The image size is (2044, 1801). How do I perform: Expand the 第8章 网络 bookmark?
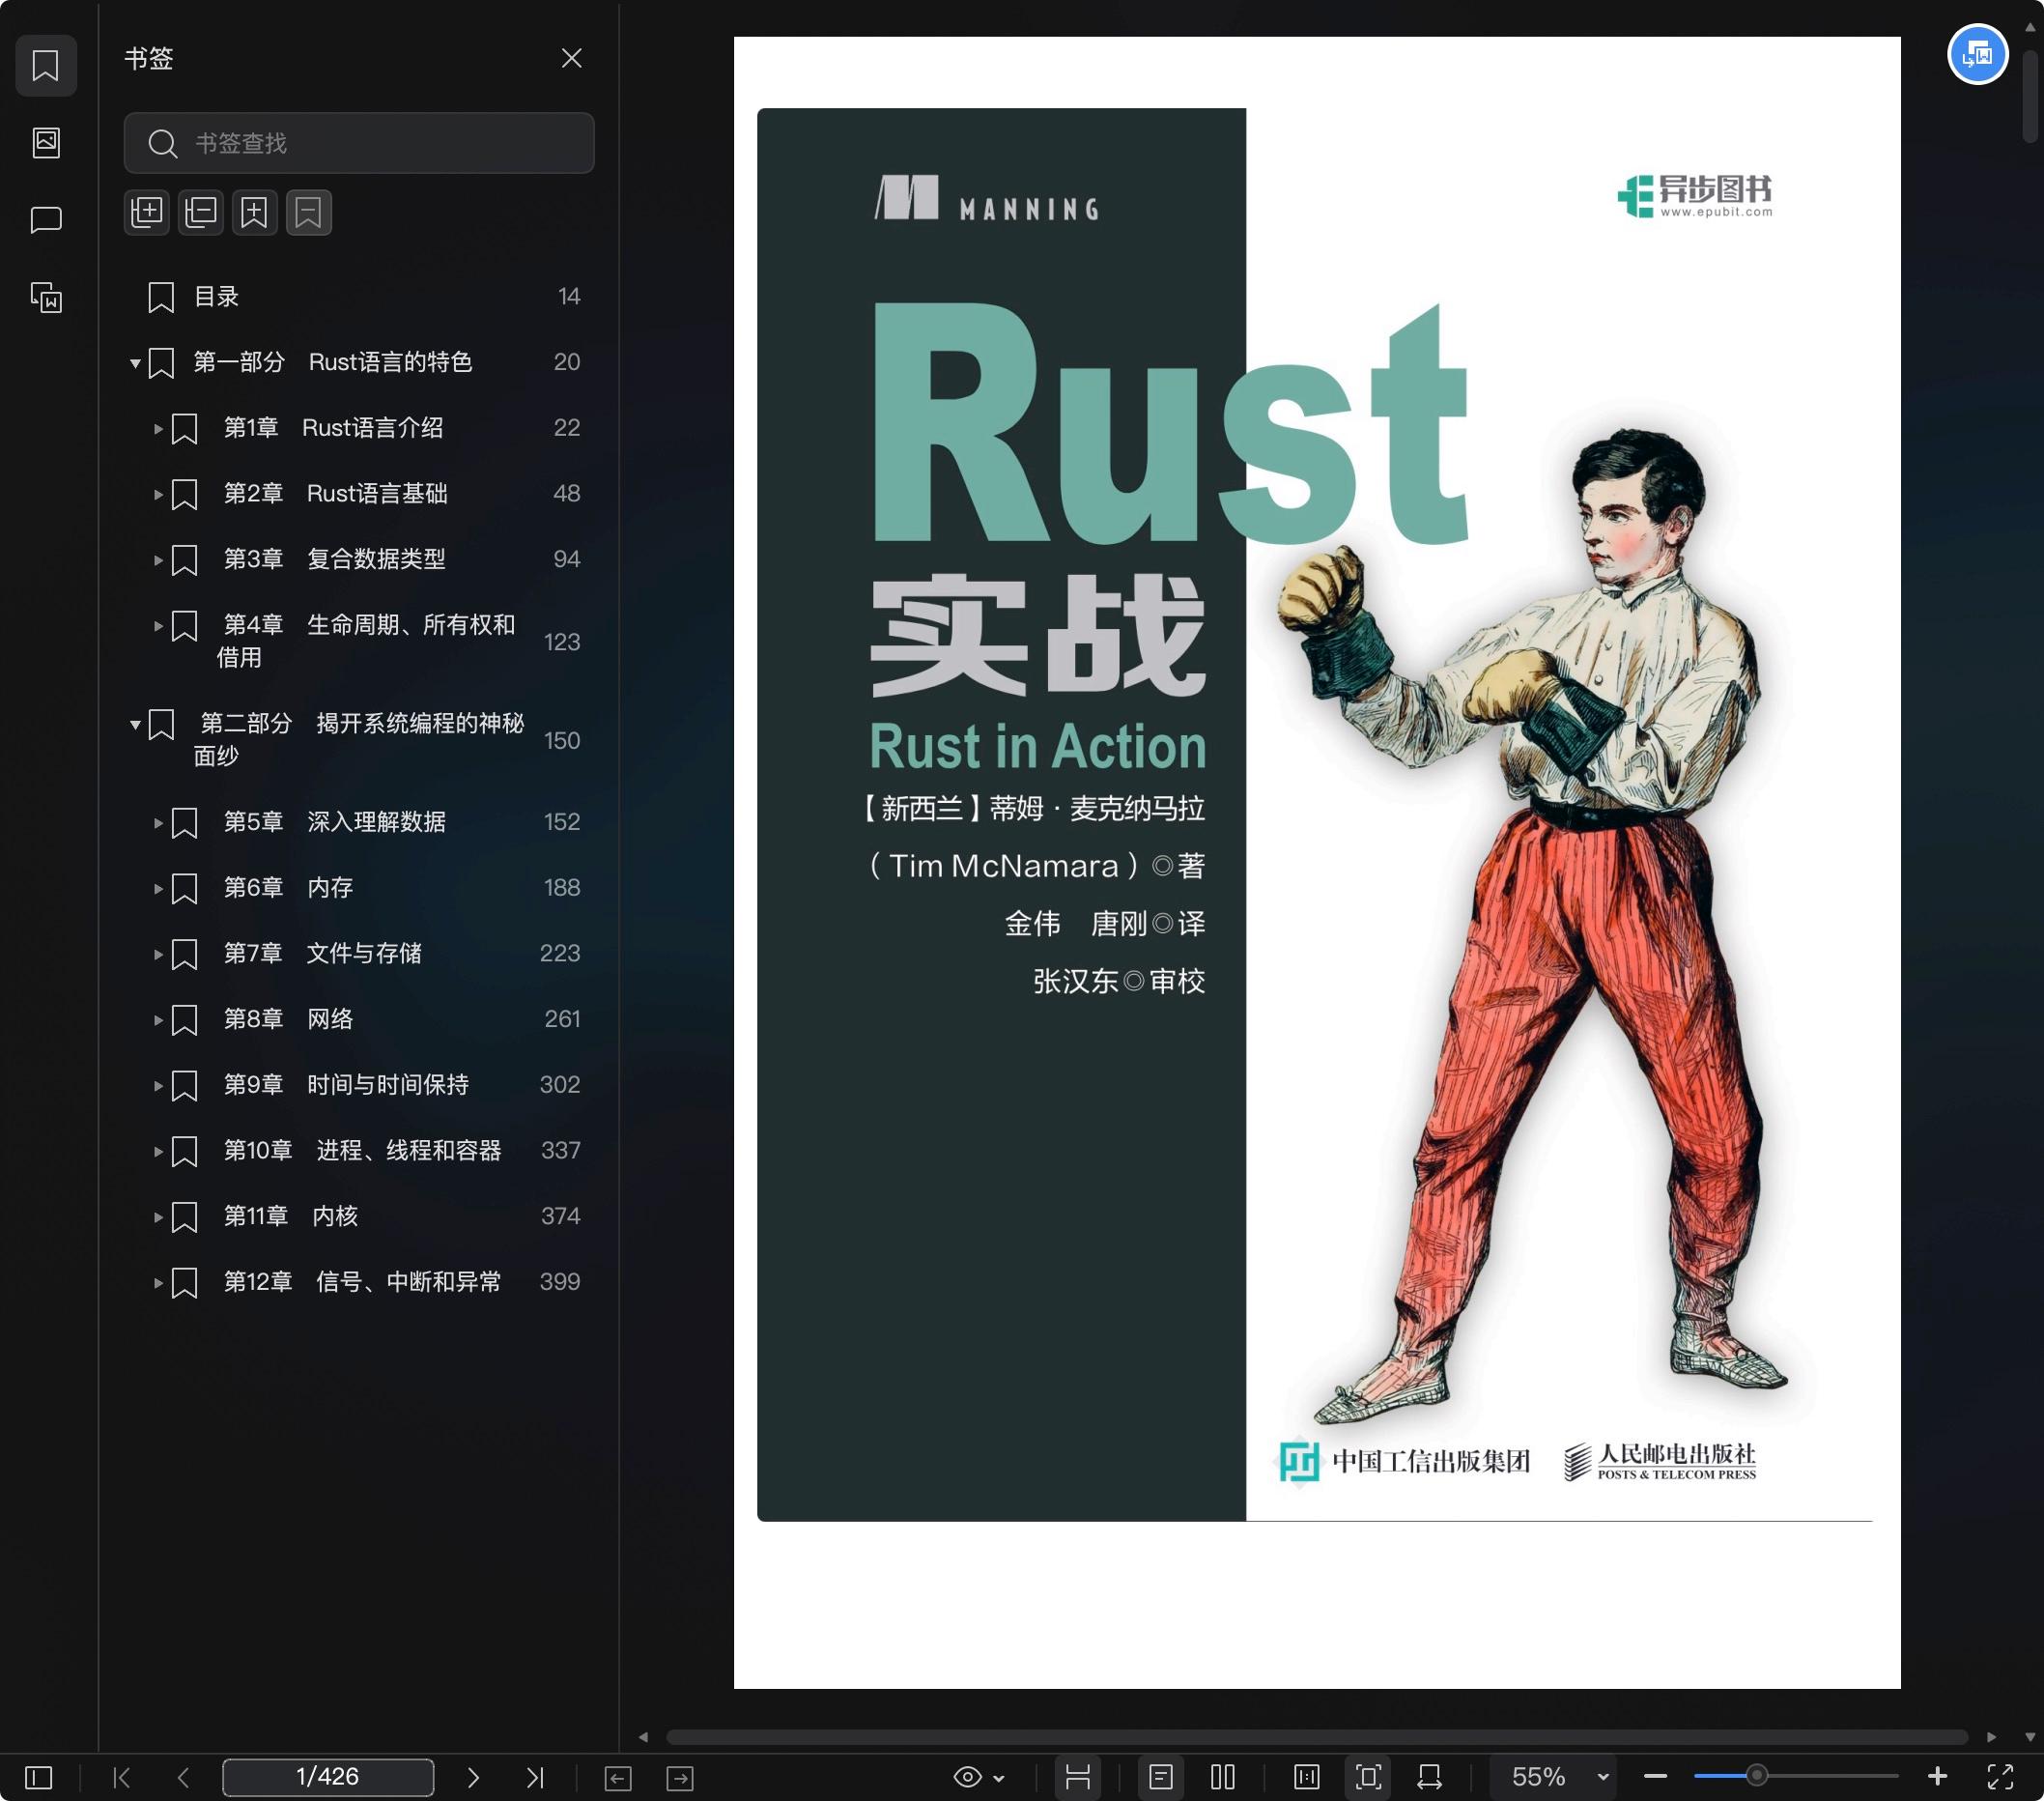pyautogui.click(x=158, y=1020)
